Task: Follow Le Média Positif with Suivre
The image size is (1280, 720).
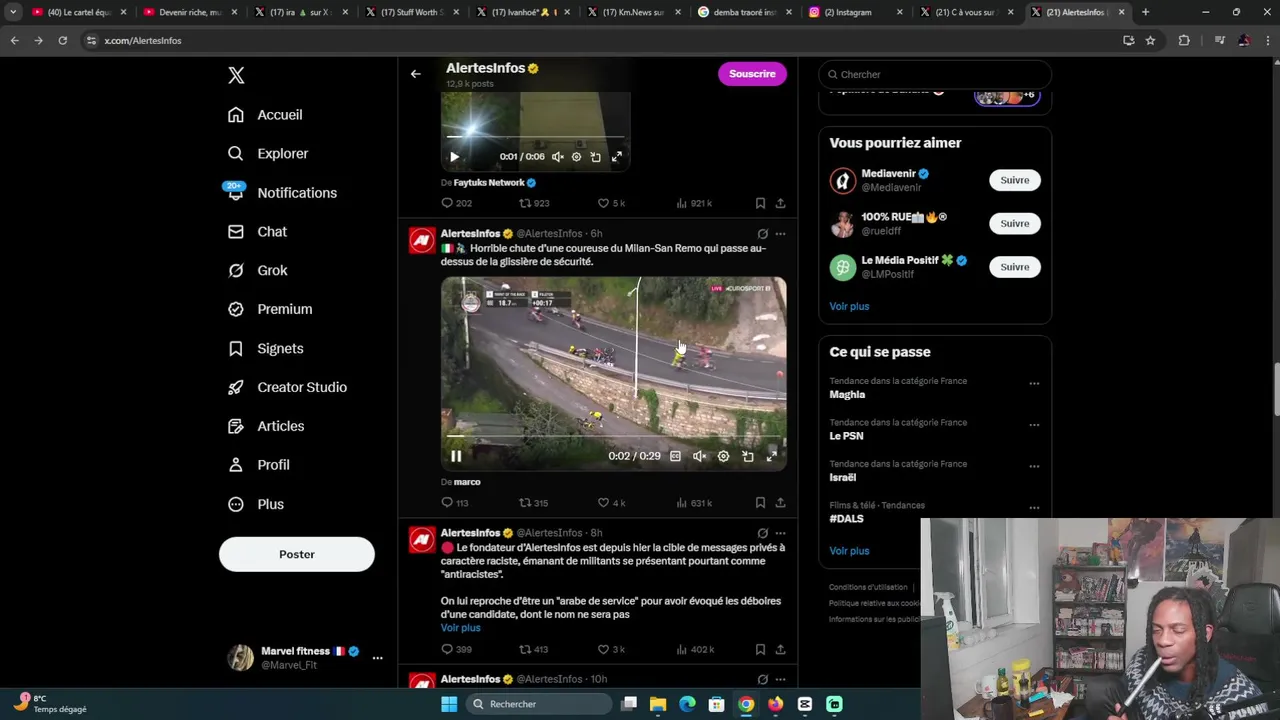Action: pyautogui.click(x=1015, y=267)
